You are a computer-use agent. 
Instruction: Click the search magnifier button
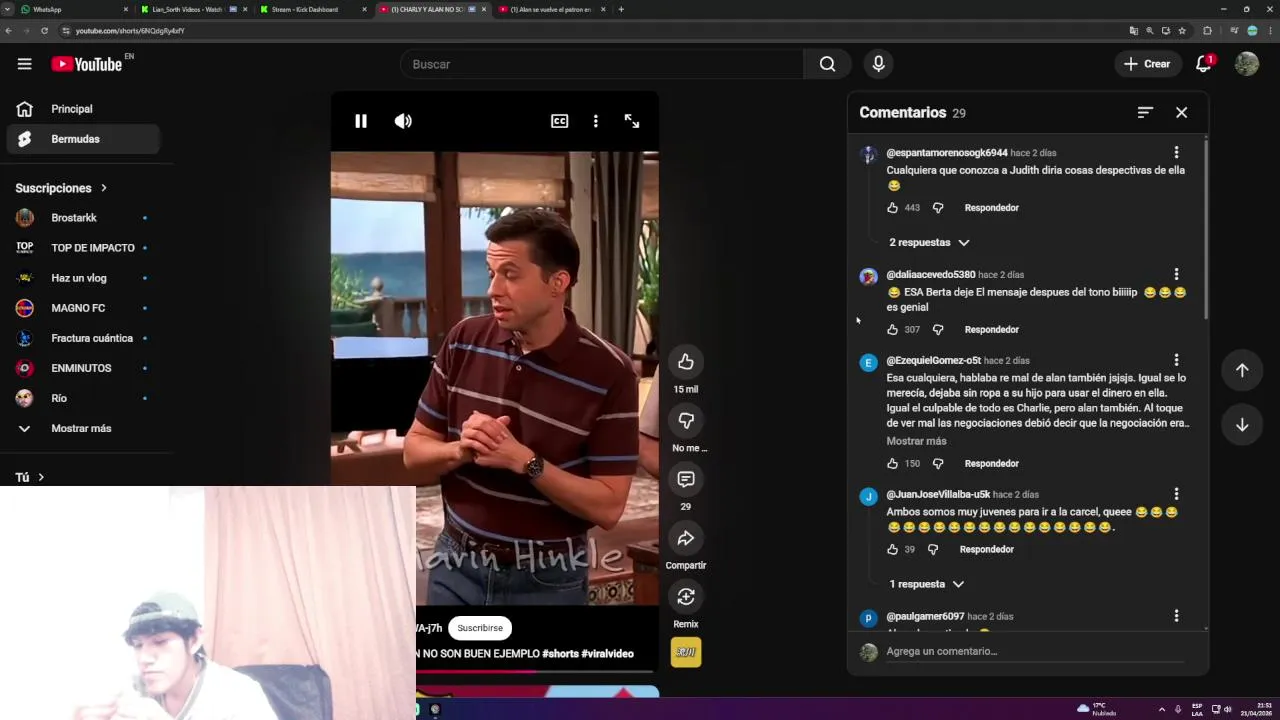click(827, 64)
